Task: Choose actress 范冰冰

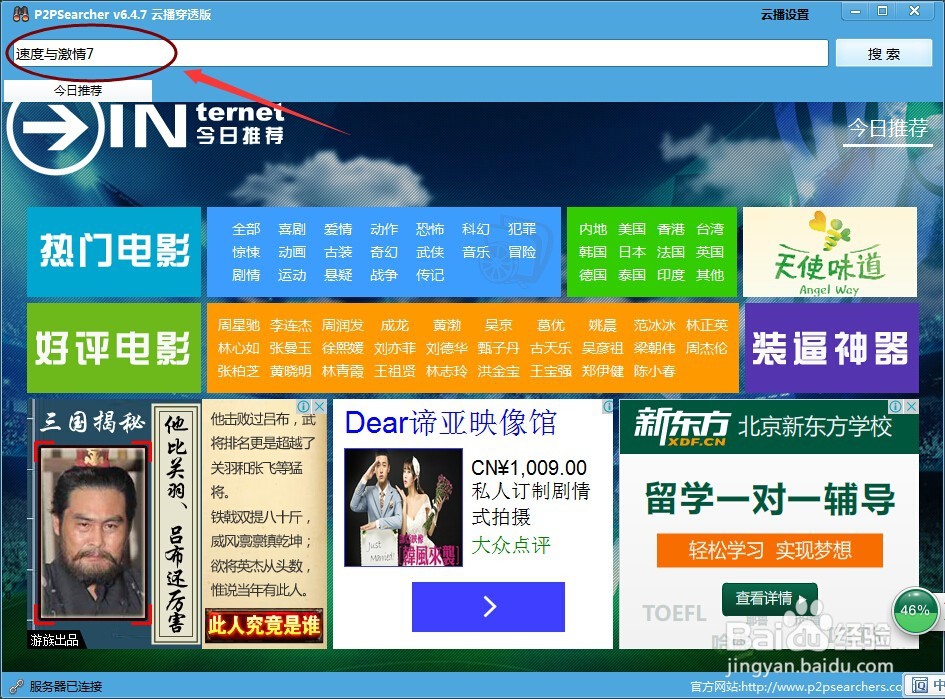Action: [x=655, y=325]
